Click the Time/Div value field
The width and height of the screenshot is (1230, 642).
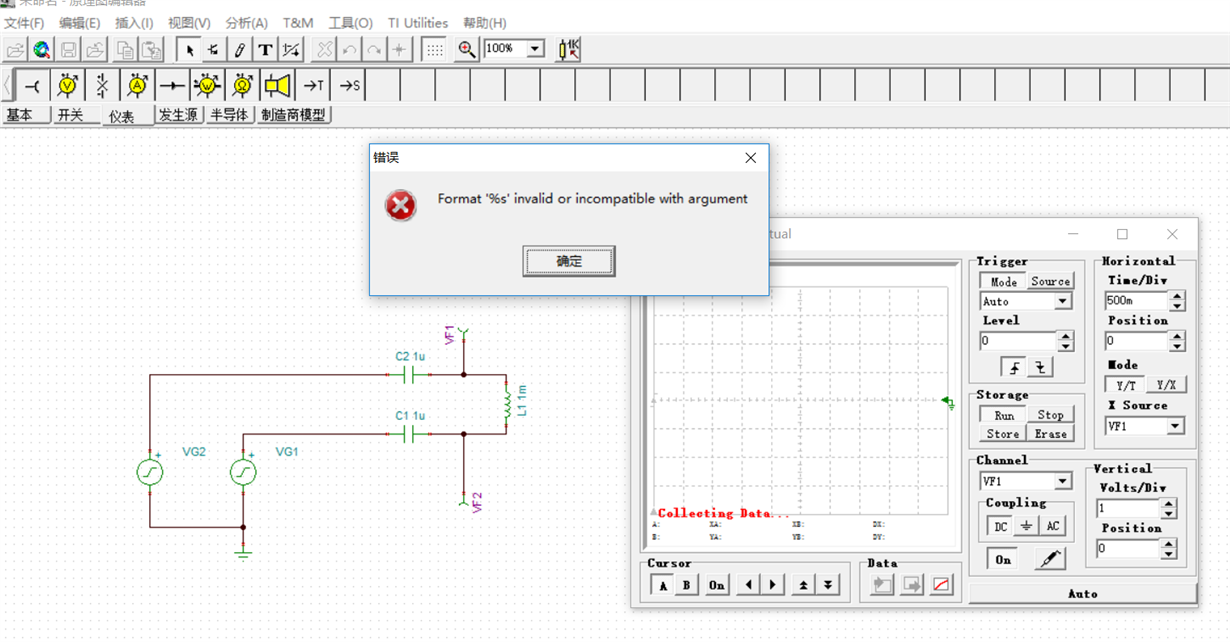click(1136, 300)
